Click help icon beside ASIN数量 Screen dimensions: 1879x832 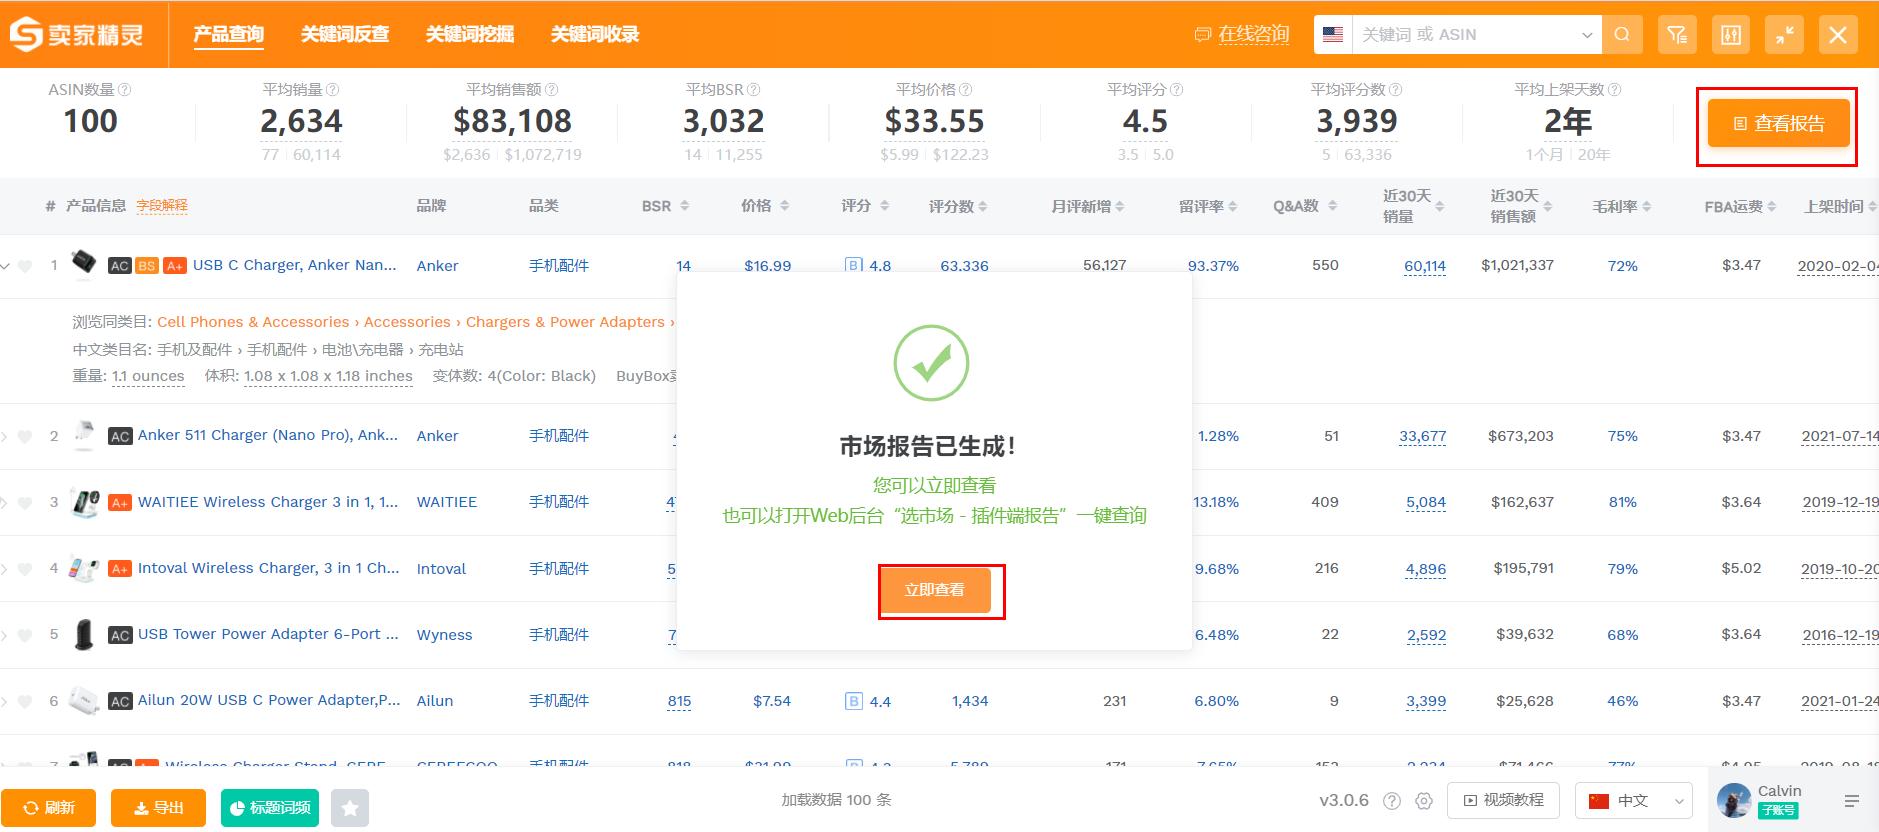pyautogui.click(x=125, y=90)
